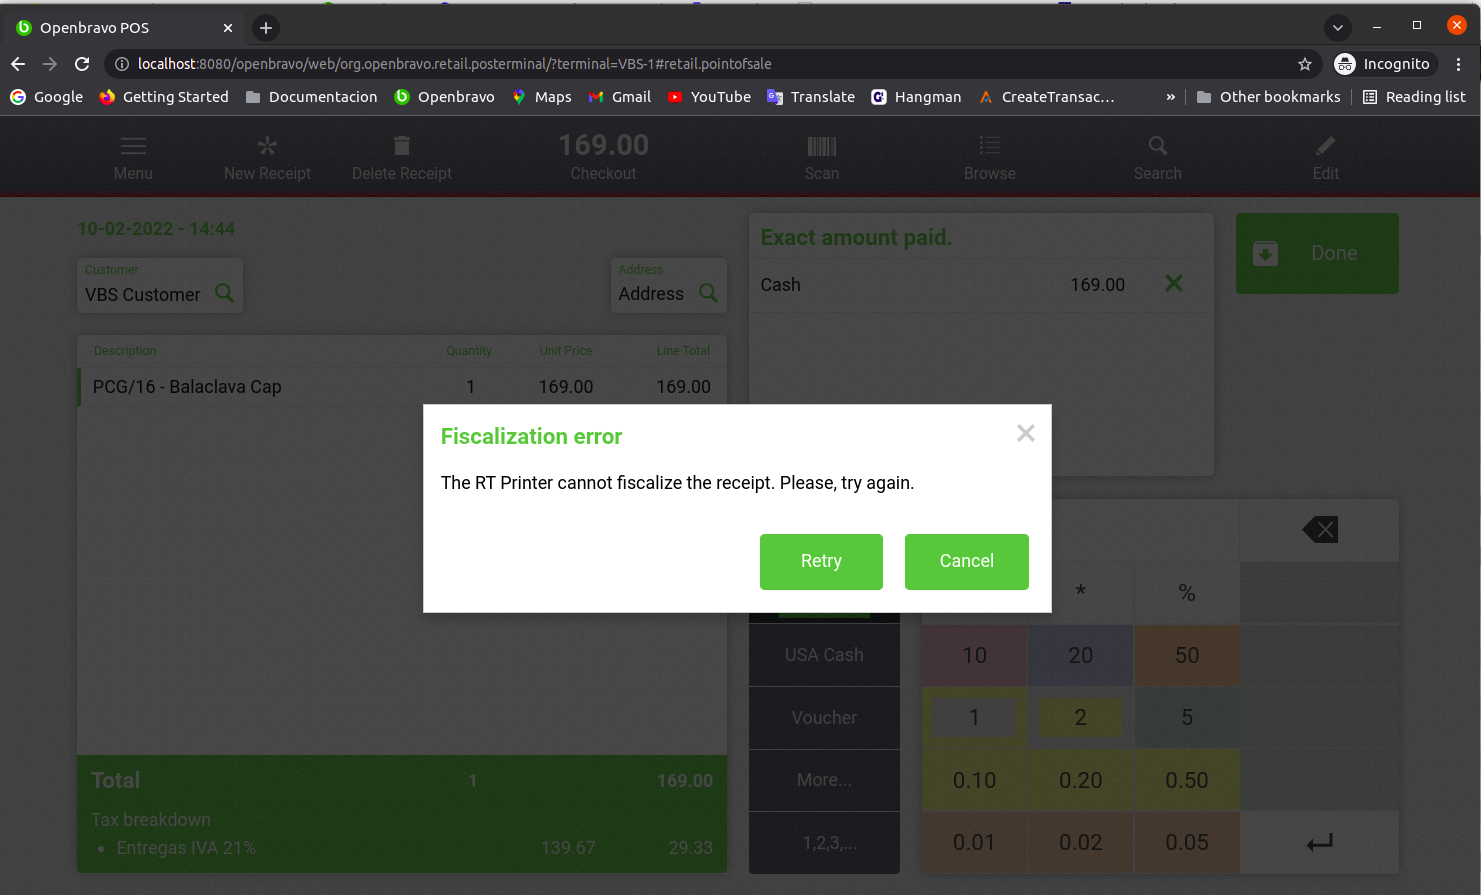
Task: Reload the Openbravo POS page
Action: coord(82,64)
